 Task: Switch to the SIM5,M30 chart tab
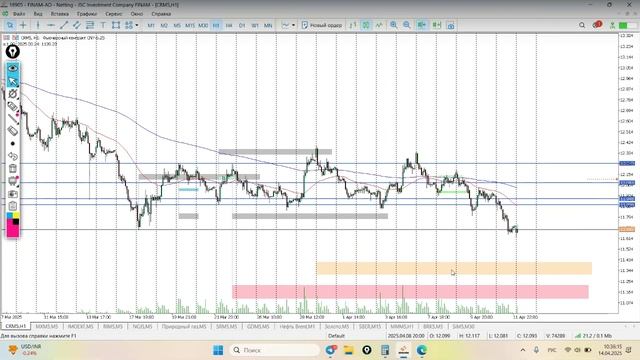(463, 327)
